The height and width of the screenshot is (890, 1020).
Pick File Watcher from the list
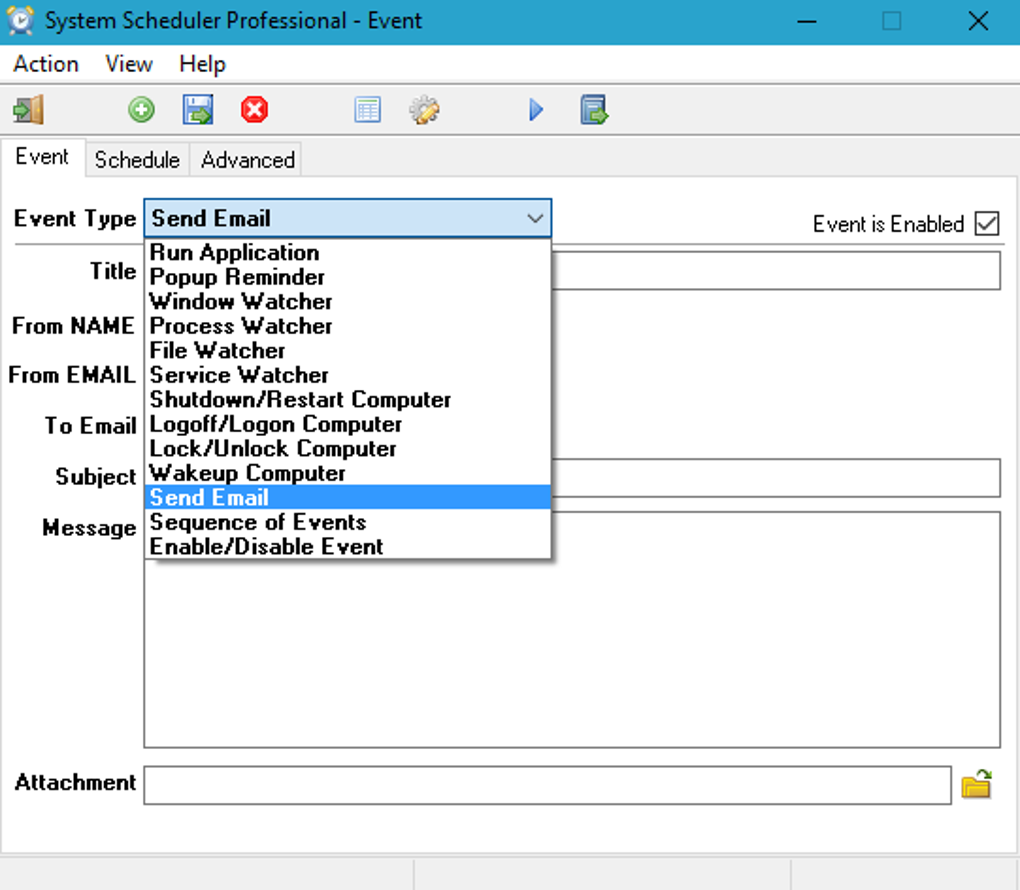pyautogui.click(x=348, y=351)
